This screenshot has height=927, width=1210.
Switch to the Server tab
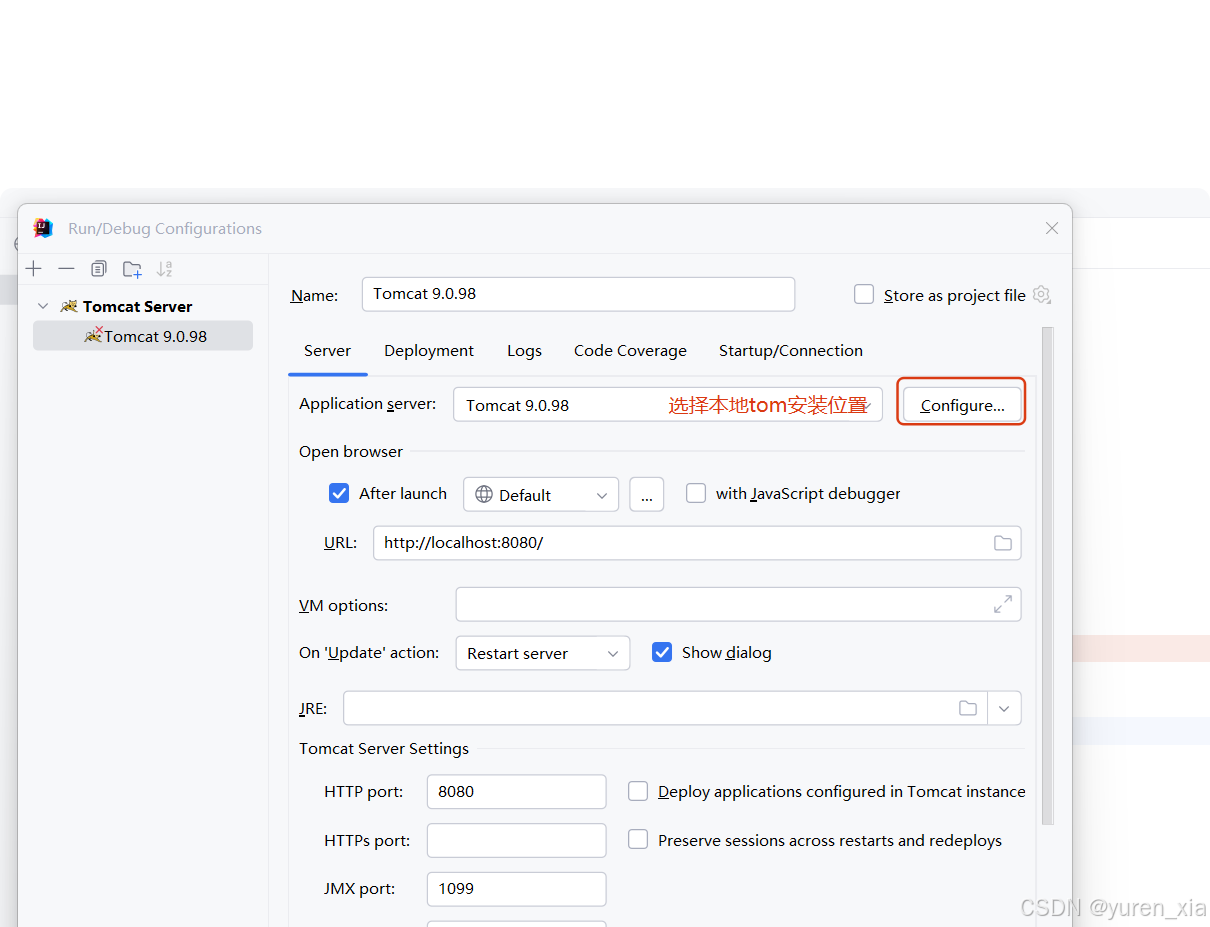coord(327,350)
